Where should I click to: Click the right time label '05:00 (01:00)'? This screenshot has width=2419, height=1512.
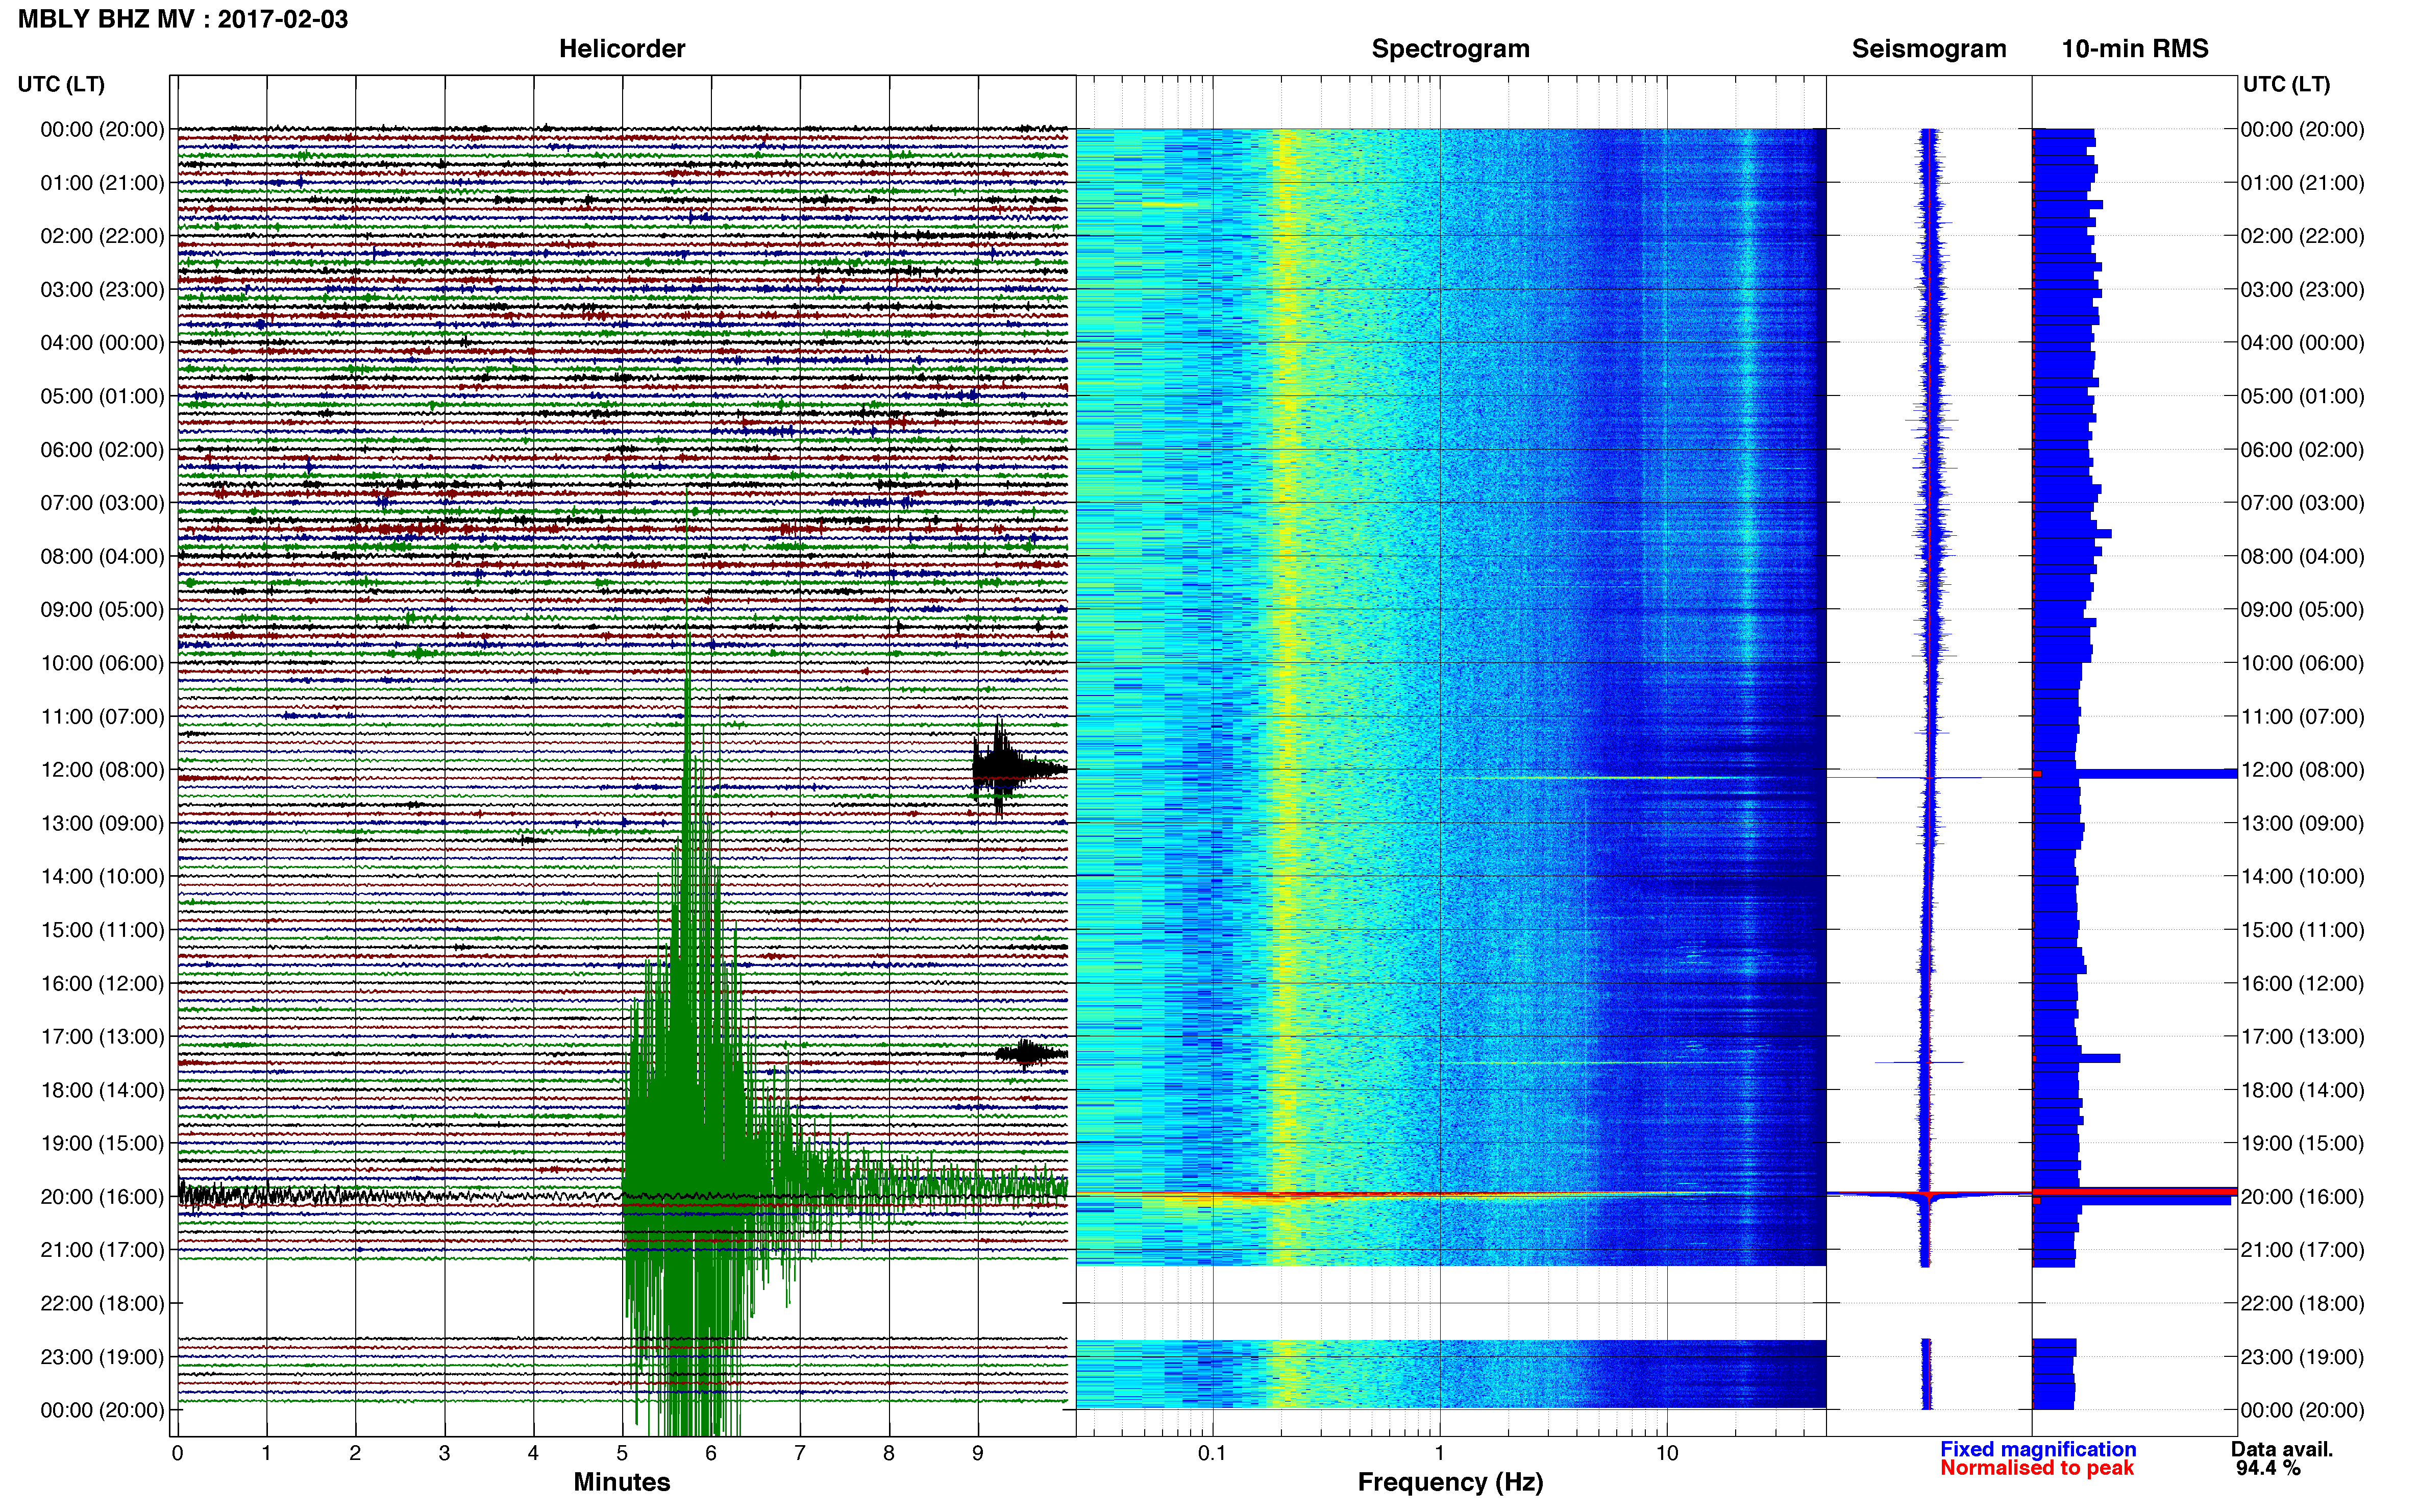click(x=2302, y=396)
